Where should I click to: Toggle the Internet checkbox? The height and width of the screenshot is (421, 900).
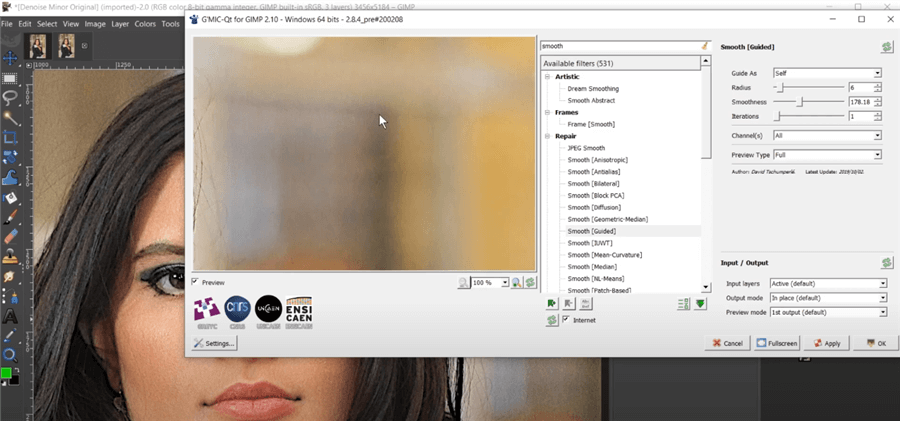point(567,320)
